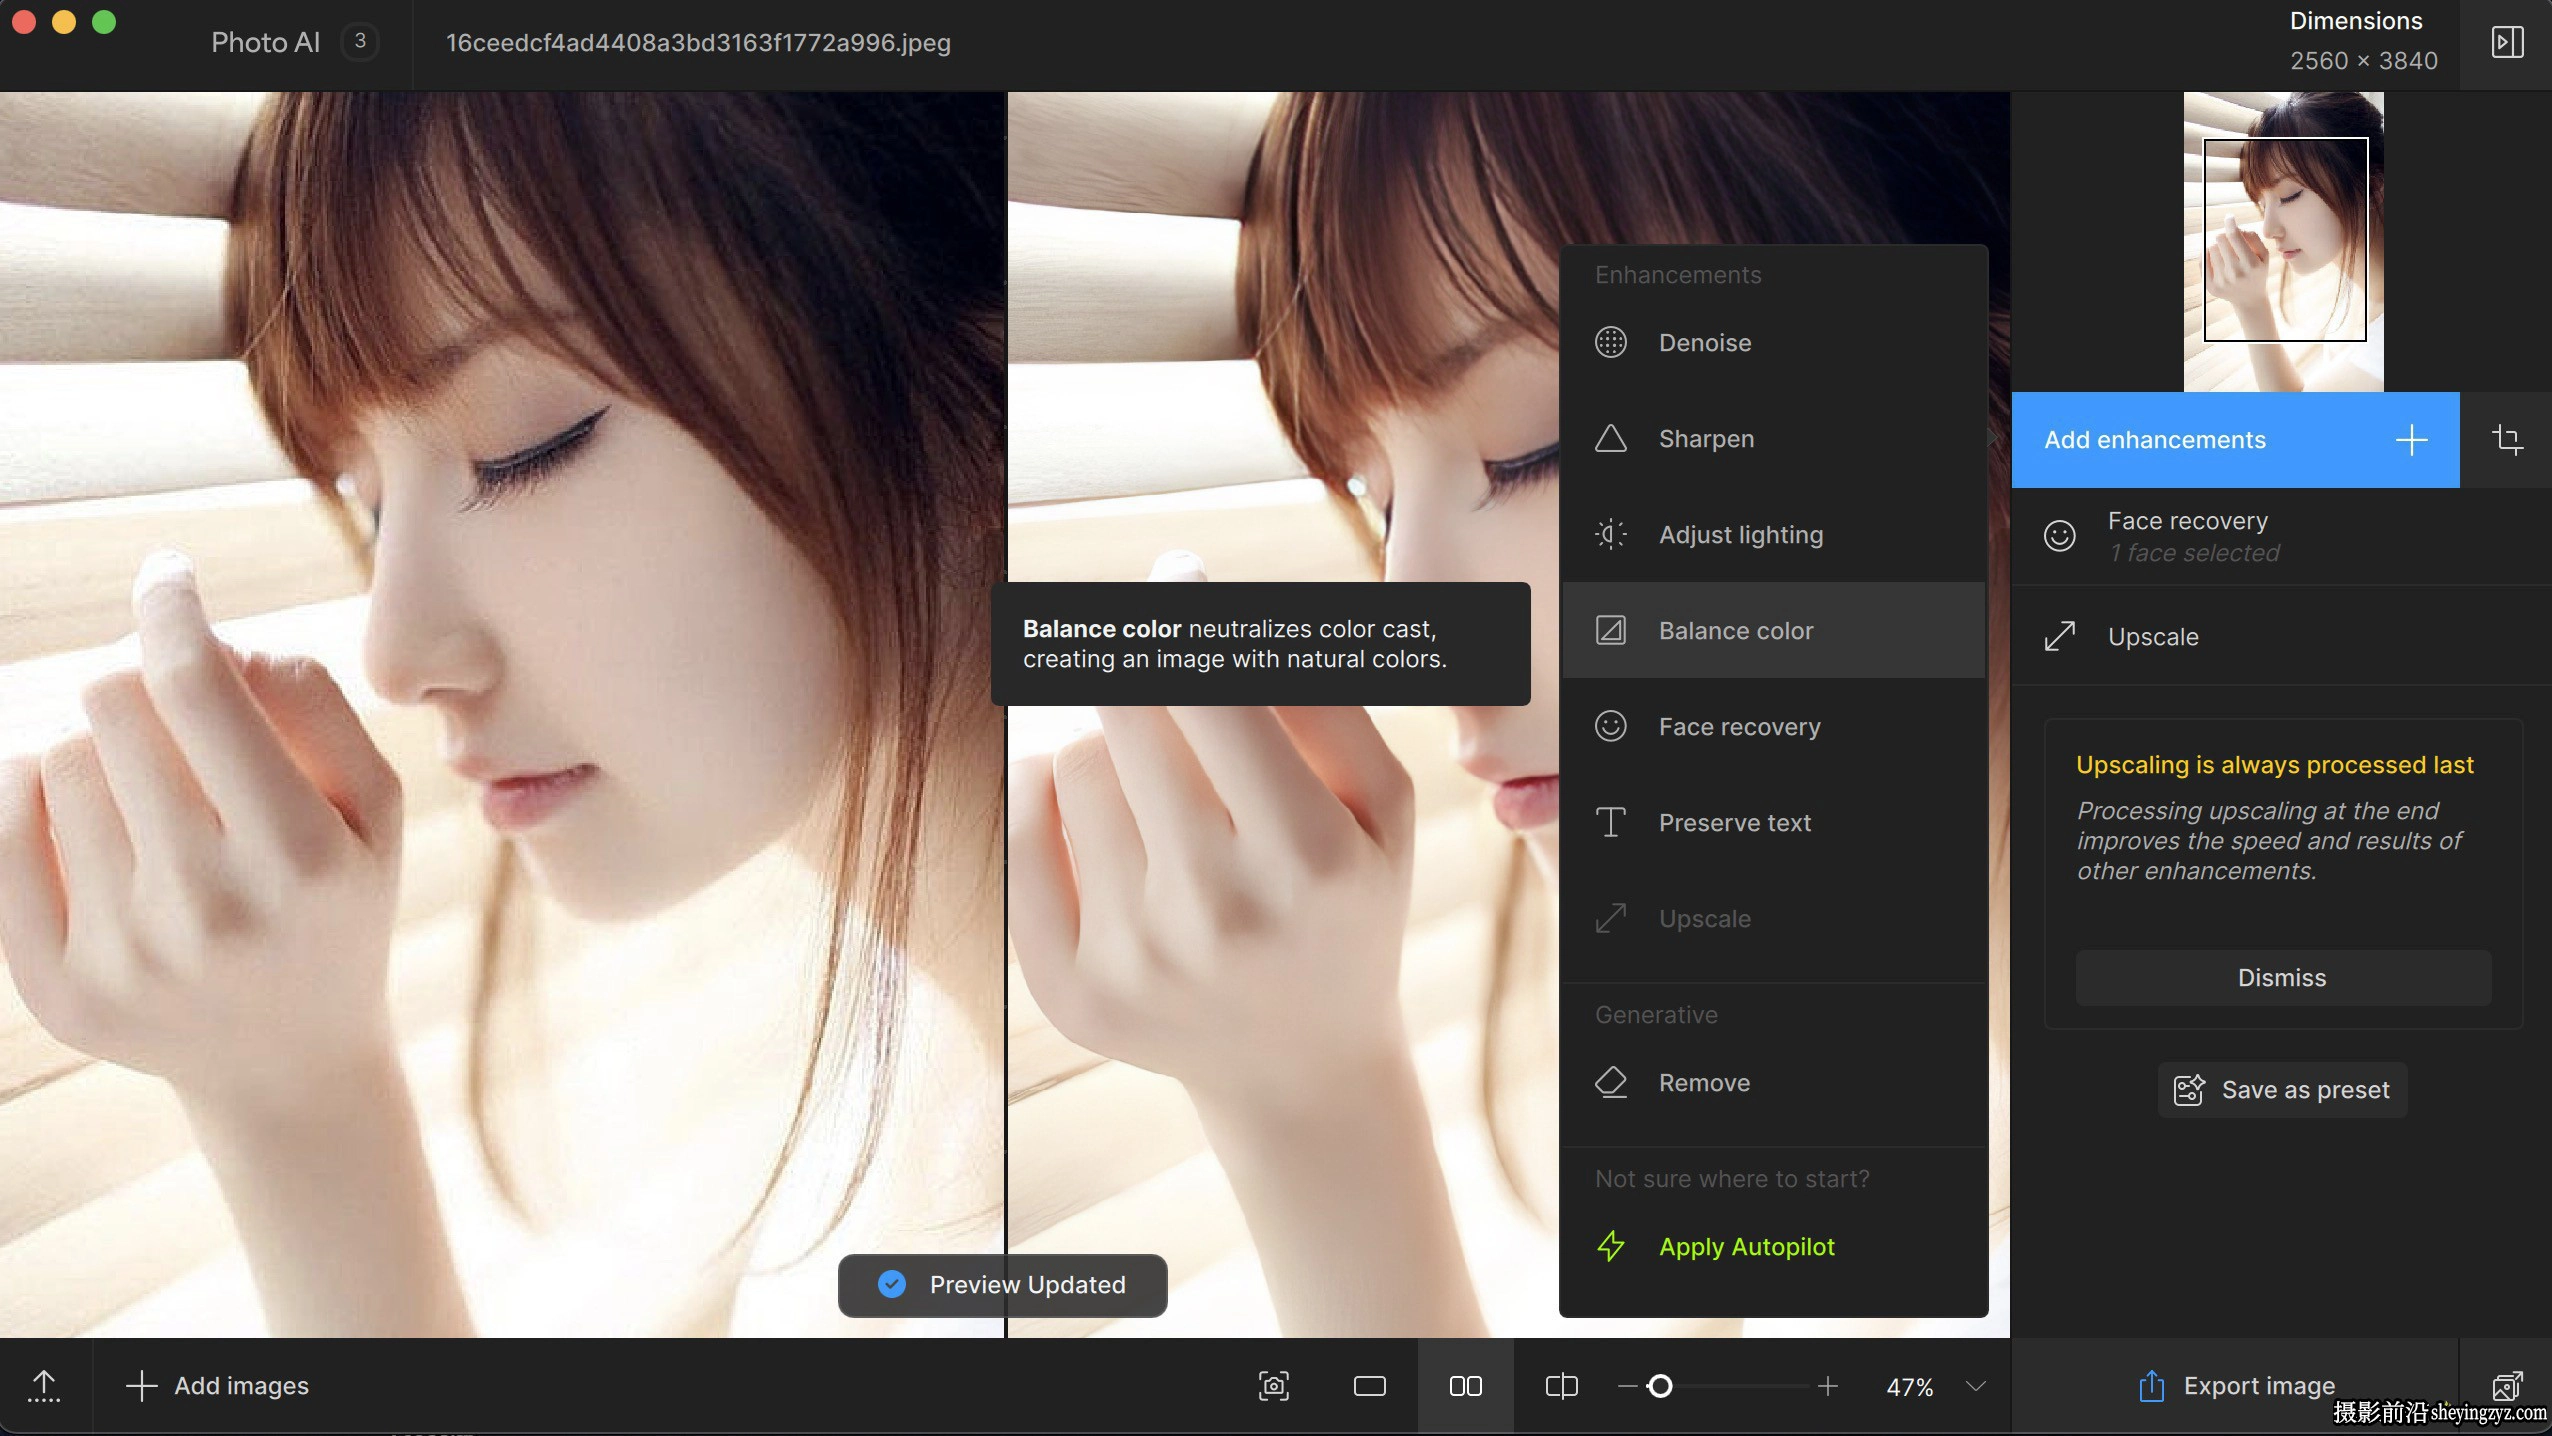Toggle the right sidebar panel icon
Screen dimensions: 2552x1436
click(x=2507, y=42)
